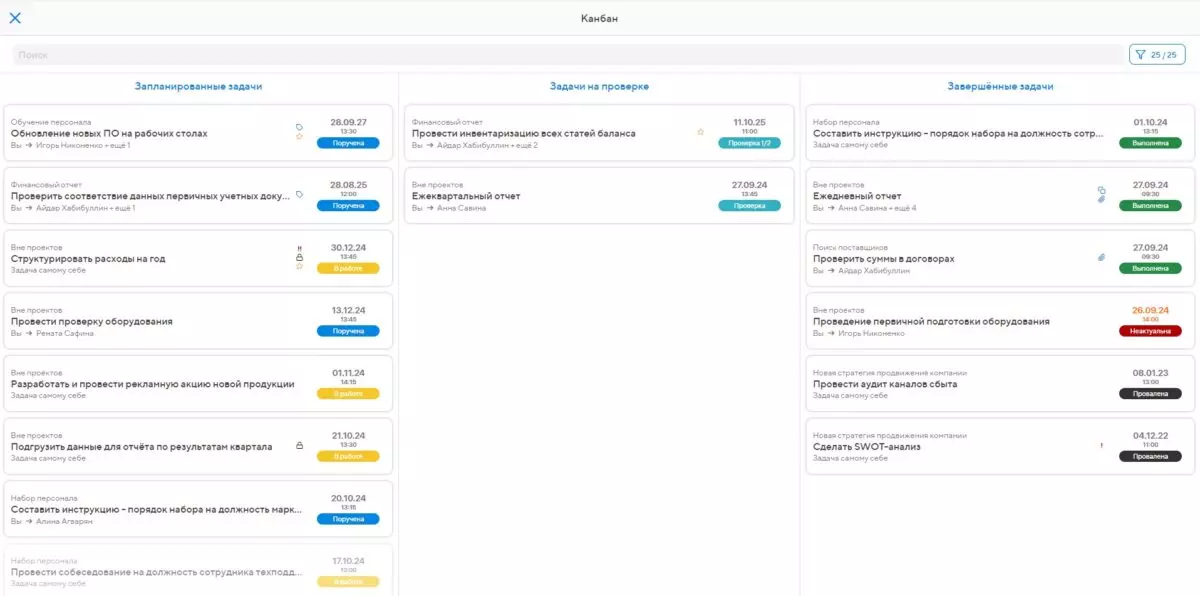Open task Подгрузить данные для отчёта

tap(141, 447)
